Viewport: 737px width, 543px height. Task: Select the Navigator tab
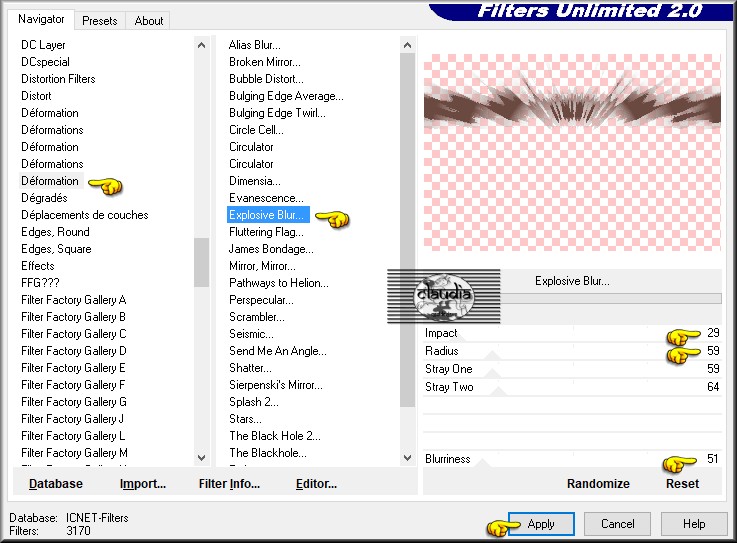click(41, 19)
